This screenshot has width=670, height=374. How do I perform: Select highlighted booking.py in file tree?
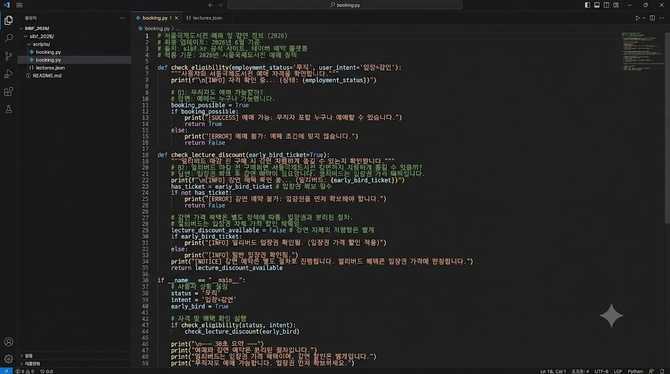(x=74, y=60)
